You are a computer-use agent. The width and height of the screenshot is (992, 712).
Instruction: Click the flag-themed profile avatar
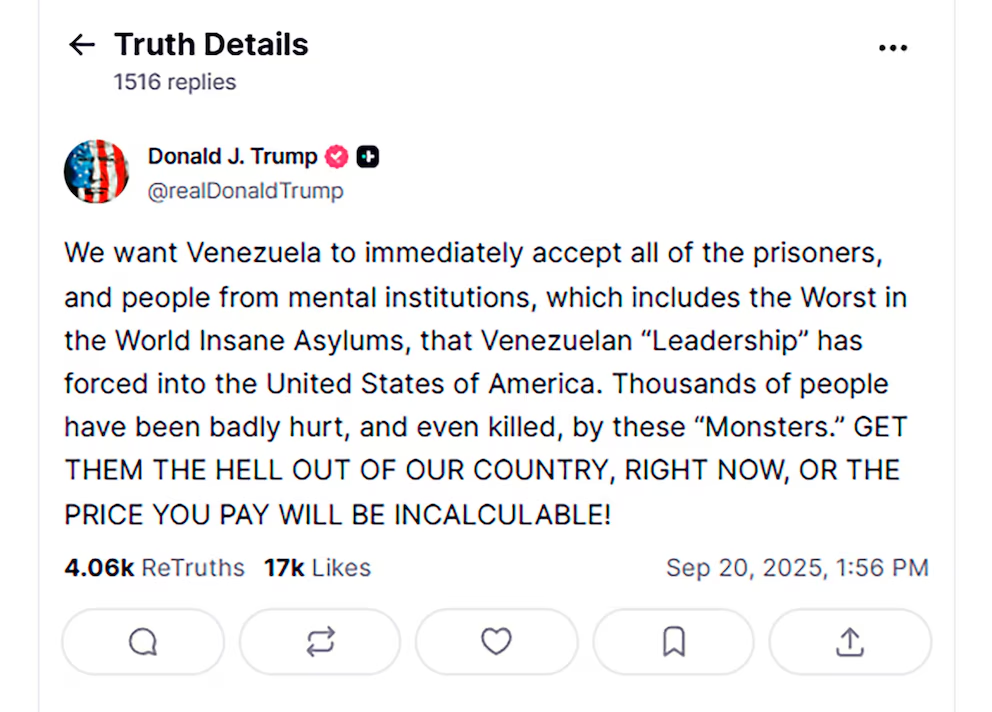(97, 171)
